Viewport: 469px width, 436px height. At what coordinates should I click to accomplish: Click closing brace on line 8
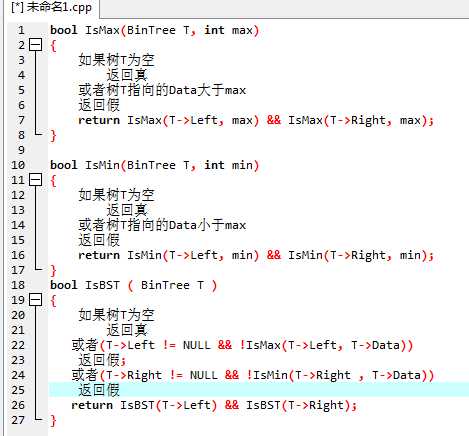click(53, 135)
